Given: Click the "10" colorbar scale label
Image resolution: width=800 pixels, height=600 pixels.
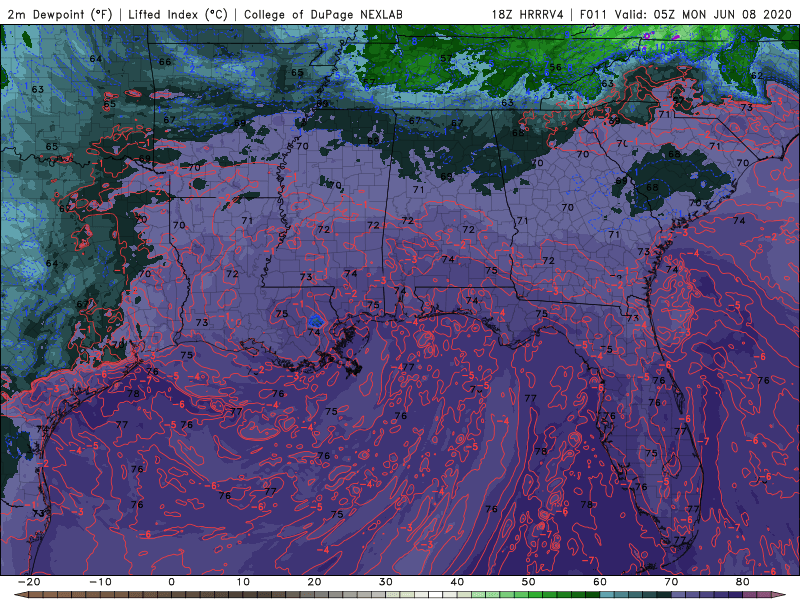Looking at the screenshot, I should click(243, 582).
